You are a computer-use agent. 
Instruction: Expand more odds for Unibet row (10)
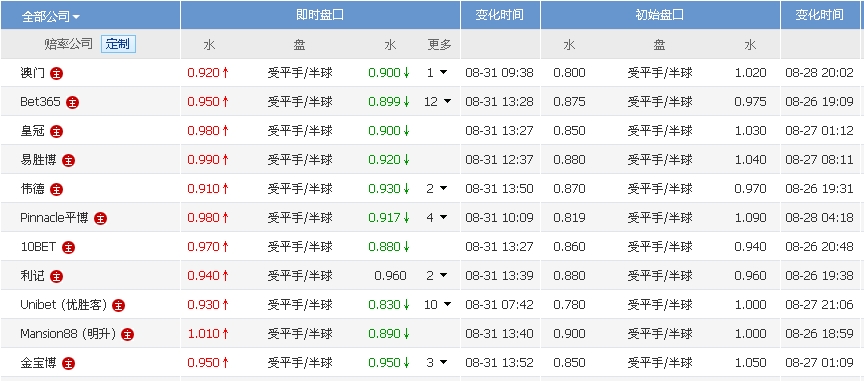click(x=438, y=304)
